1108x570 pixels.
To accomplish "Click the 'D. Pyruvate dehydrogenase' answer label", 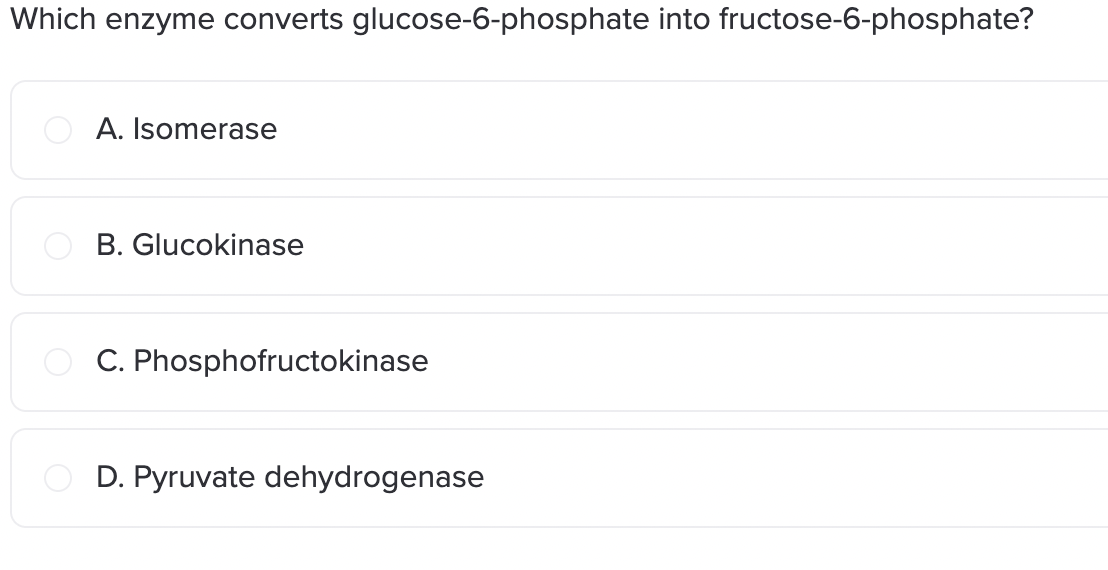I will click(x=290, y=477).
